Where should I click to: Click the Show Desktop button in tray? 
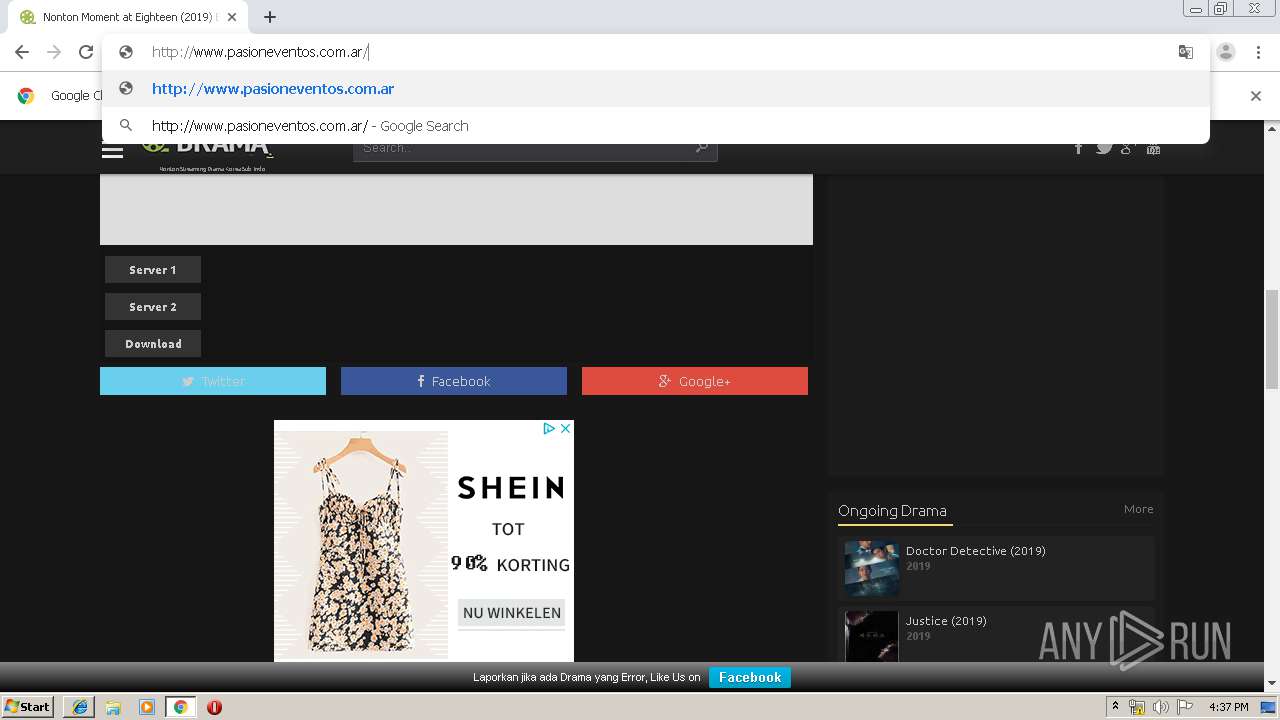[1269, 707]
